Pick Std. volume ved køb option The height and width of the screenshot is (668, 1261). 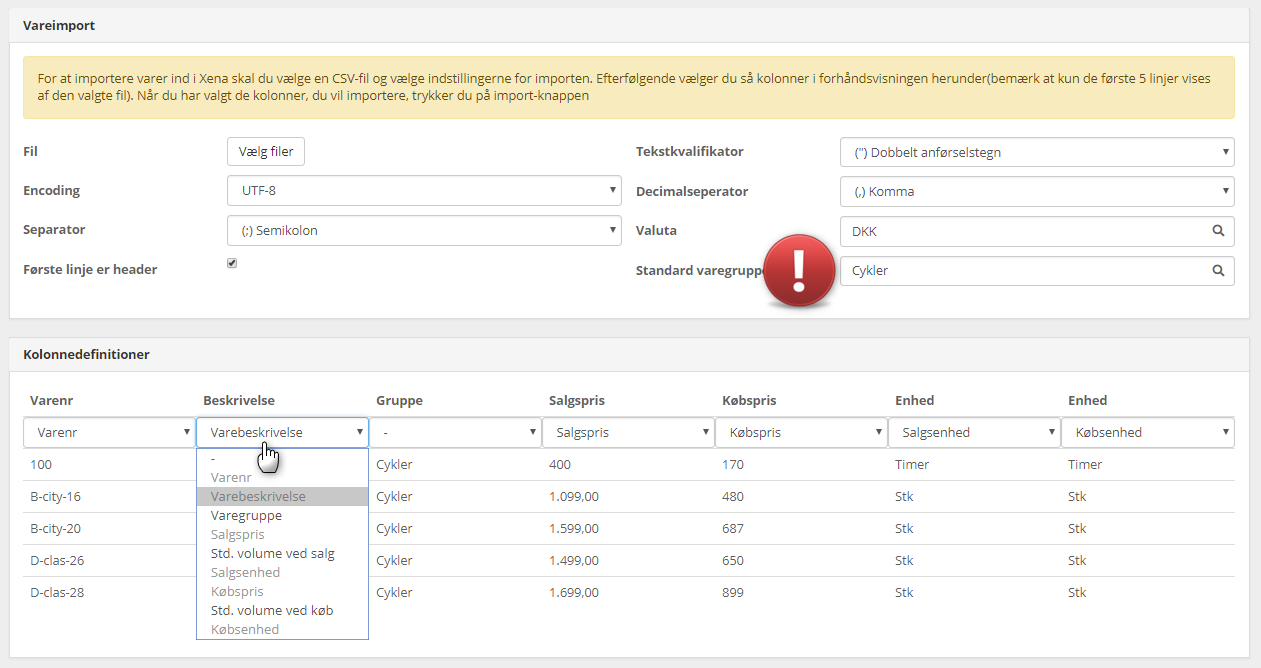click(x=272, y=610)
